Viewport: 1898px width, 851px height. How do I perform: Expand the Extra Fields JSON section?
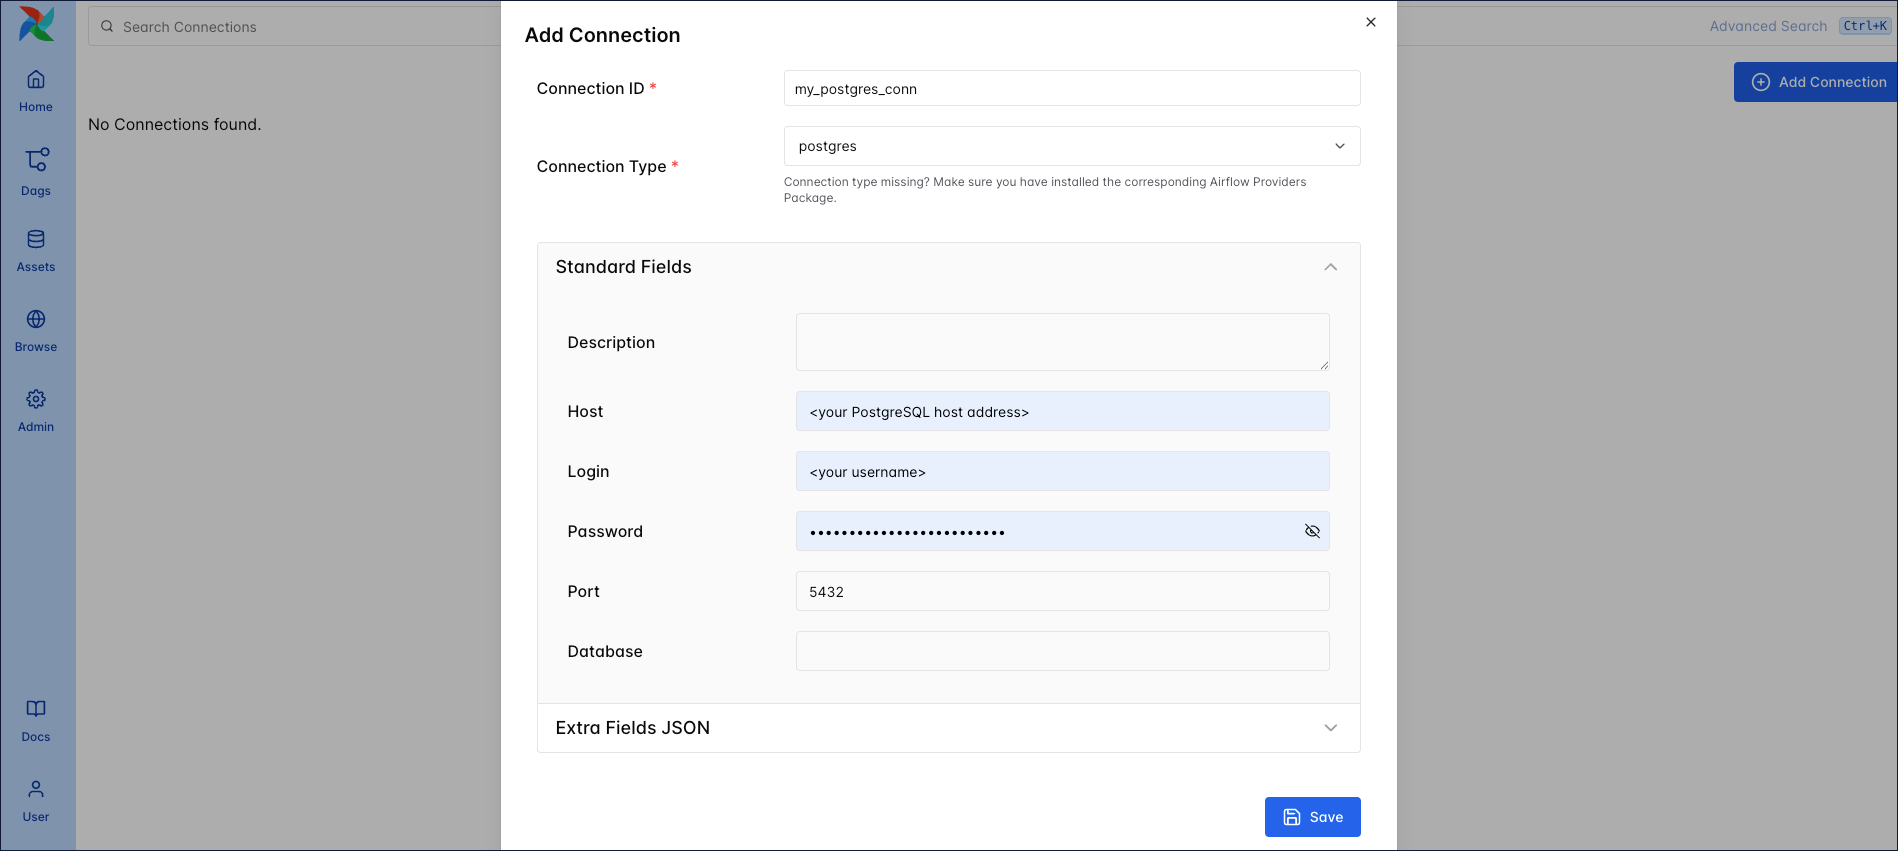[x=1330, y=728]
